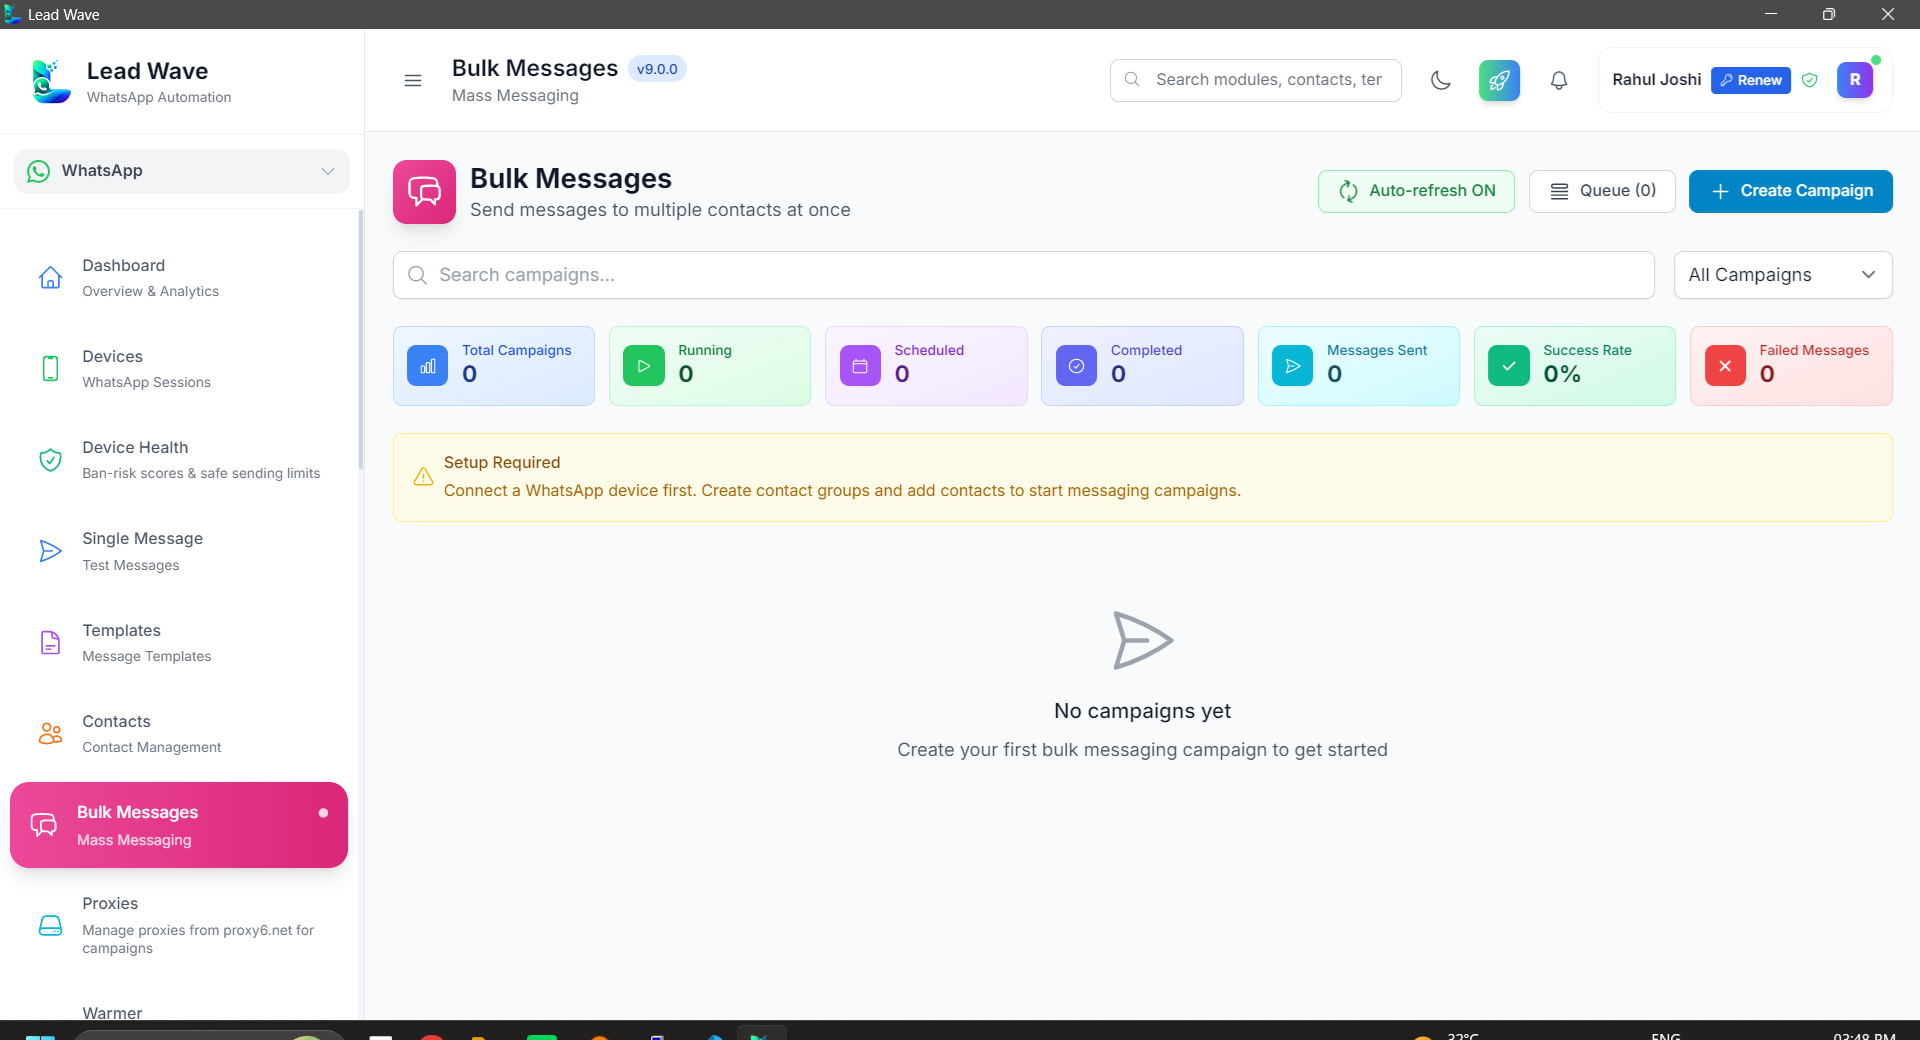Click the Proxies server icon

[50, 925]
